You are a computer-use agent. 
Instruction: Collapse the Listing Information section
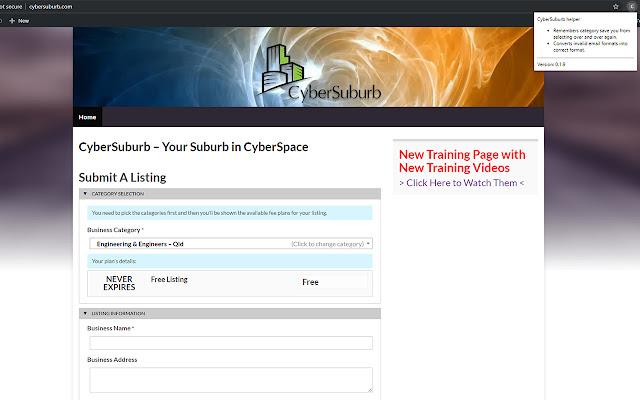pyautogui.click(x=230, y=313)
